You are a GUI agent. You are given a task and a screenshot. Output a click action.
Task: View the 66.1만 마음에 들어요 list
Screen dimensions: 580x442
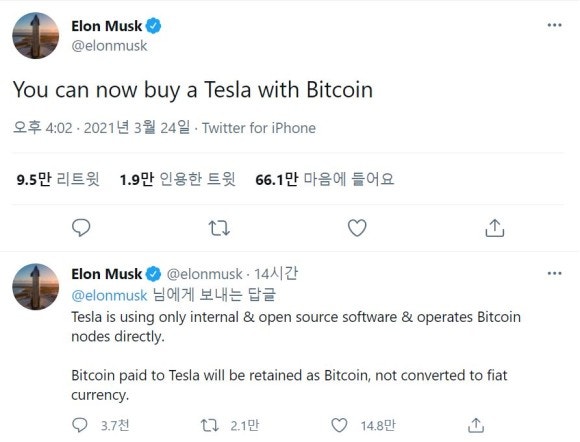point(325,179)
